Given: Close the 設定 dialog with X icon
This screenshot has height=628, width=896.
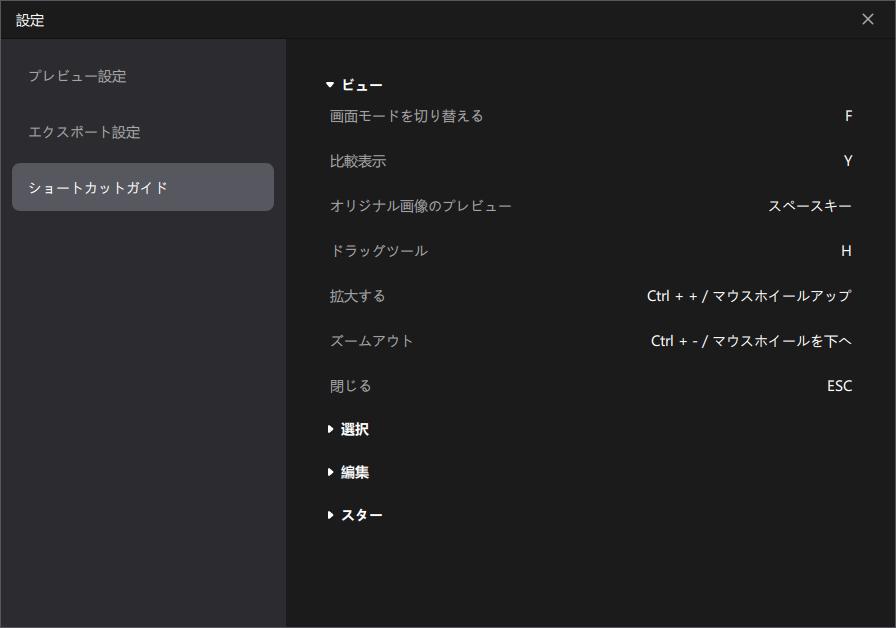Looking at the screenshot, I should click(x=867, y=20).
